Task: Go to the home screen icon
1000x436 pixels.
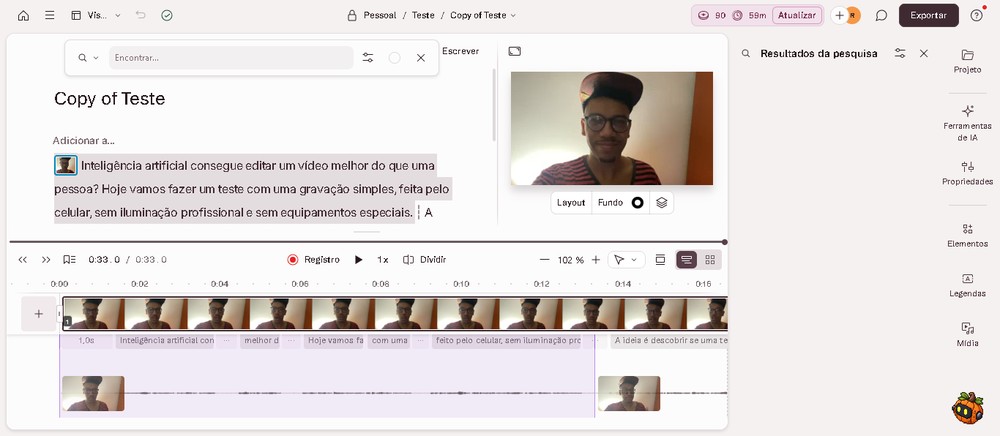Action: pos(24,15)
